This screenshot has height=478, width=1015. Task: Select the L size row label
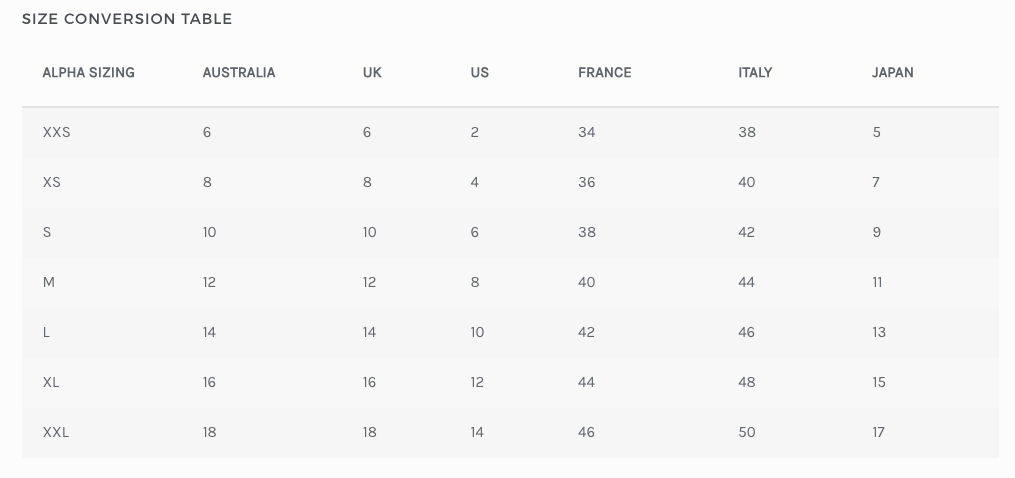click(x=47, y=332)
